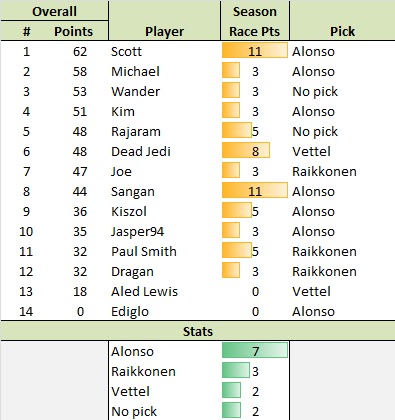Click the Season Race Pts header
This screenshot has width=395, height=420.
[x=255, y=21]
